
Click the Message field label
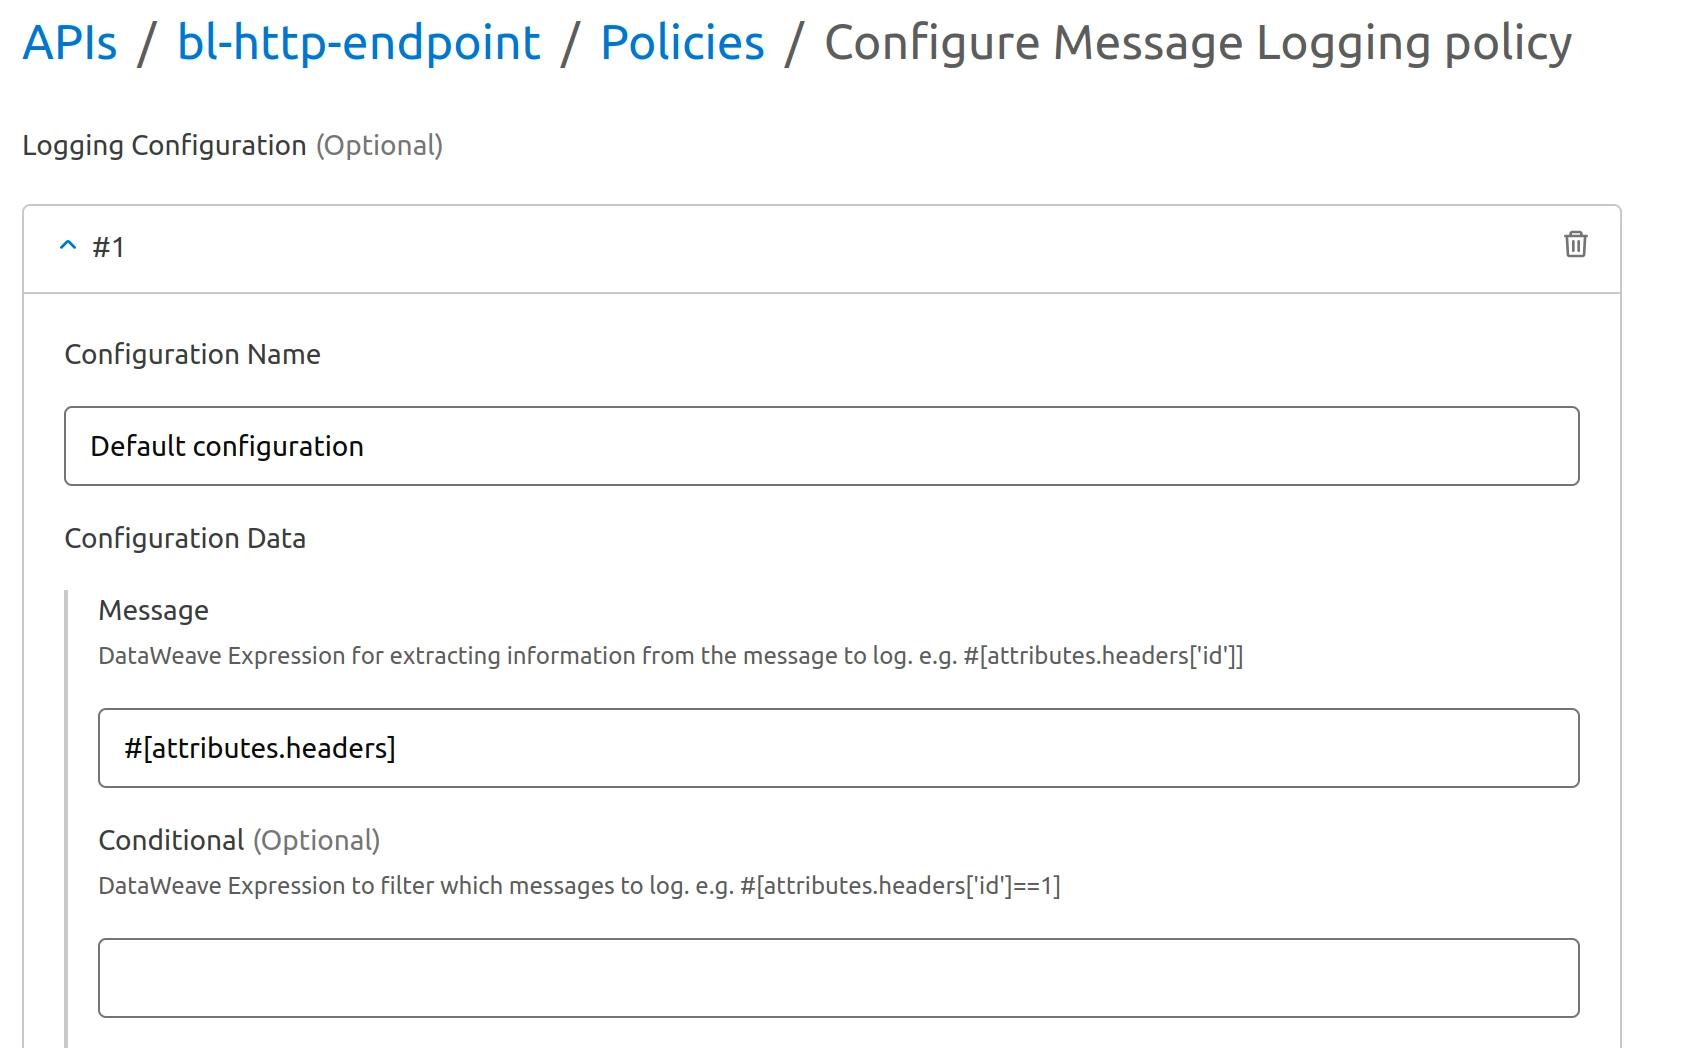[153, 611]
